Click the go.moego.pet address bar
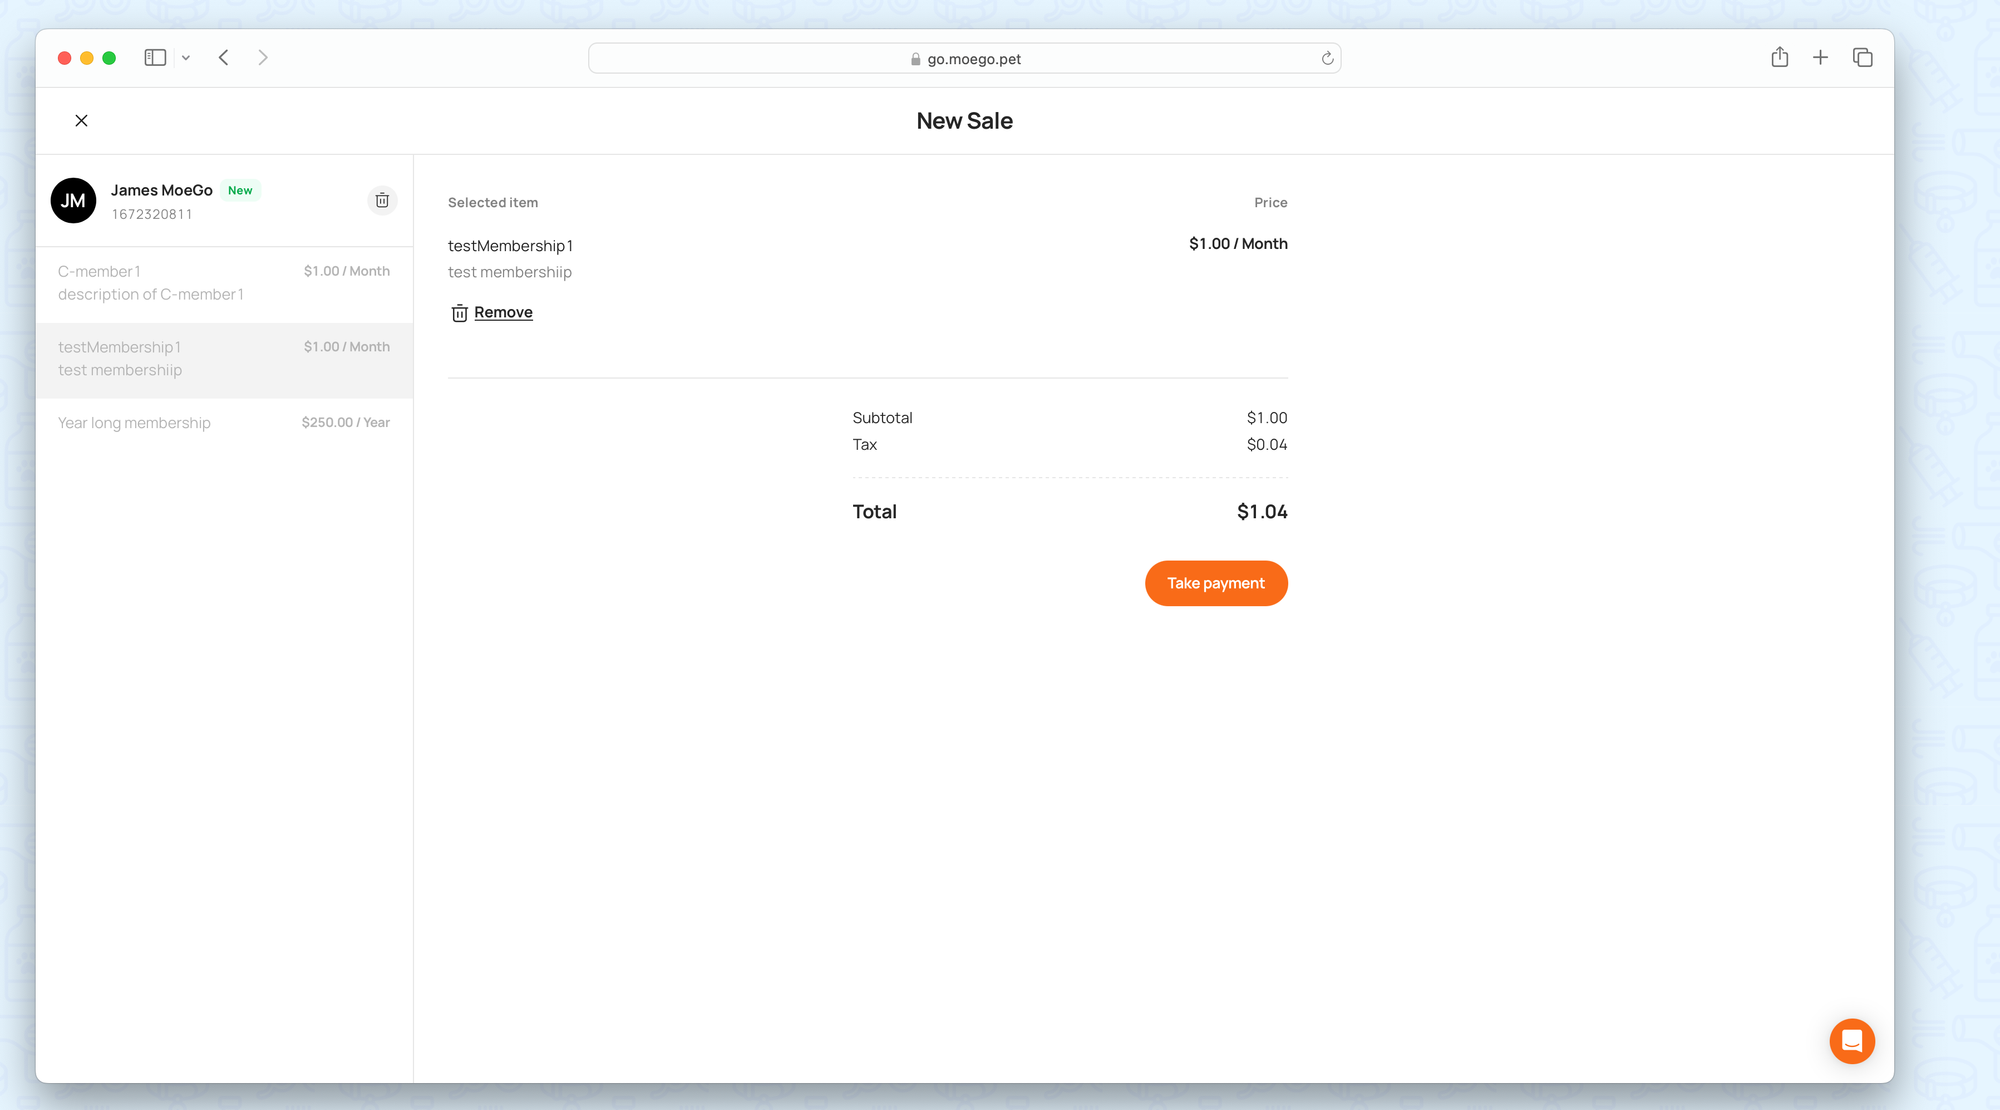Viewport: 2000px width, 1110px height. pos(964,59)
